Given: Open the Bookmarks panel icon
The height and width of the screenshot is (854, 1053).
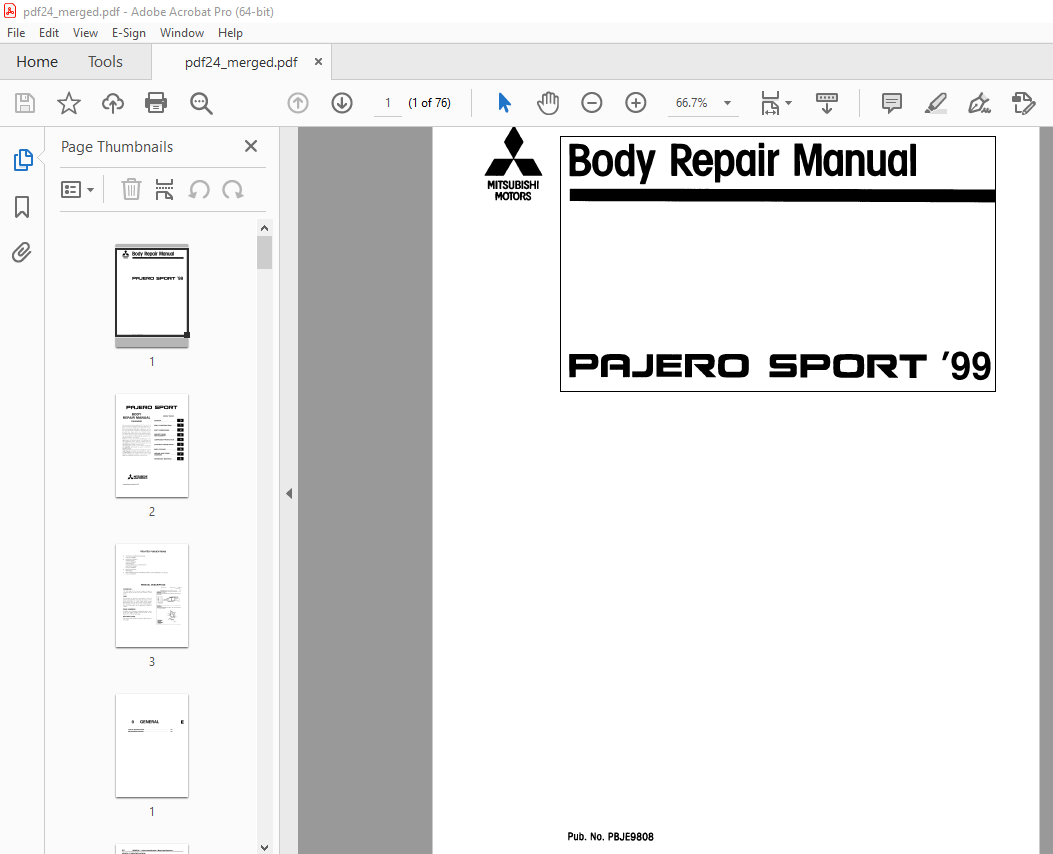Looking at the screenshot, I should coord(22,207).
